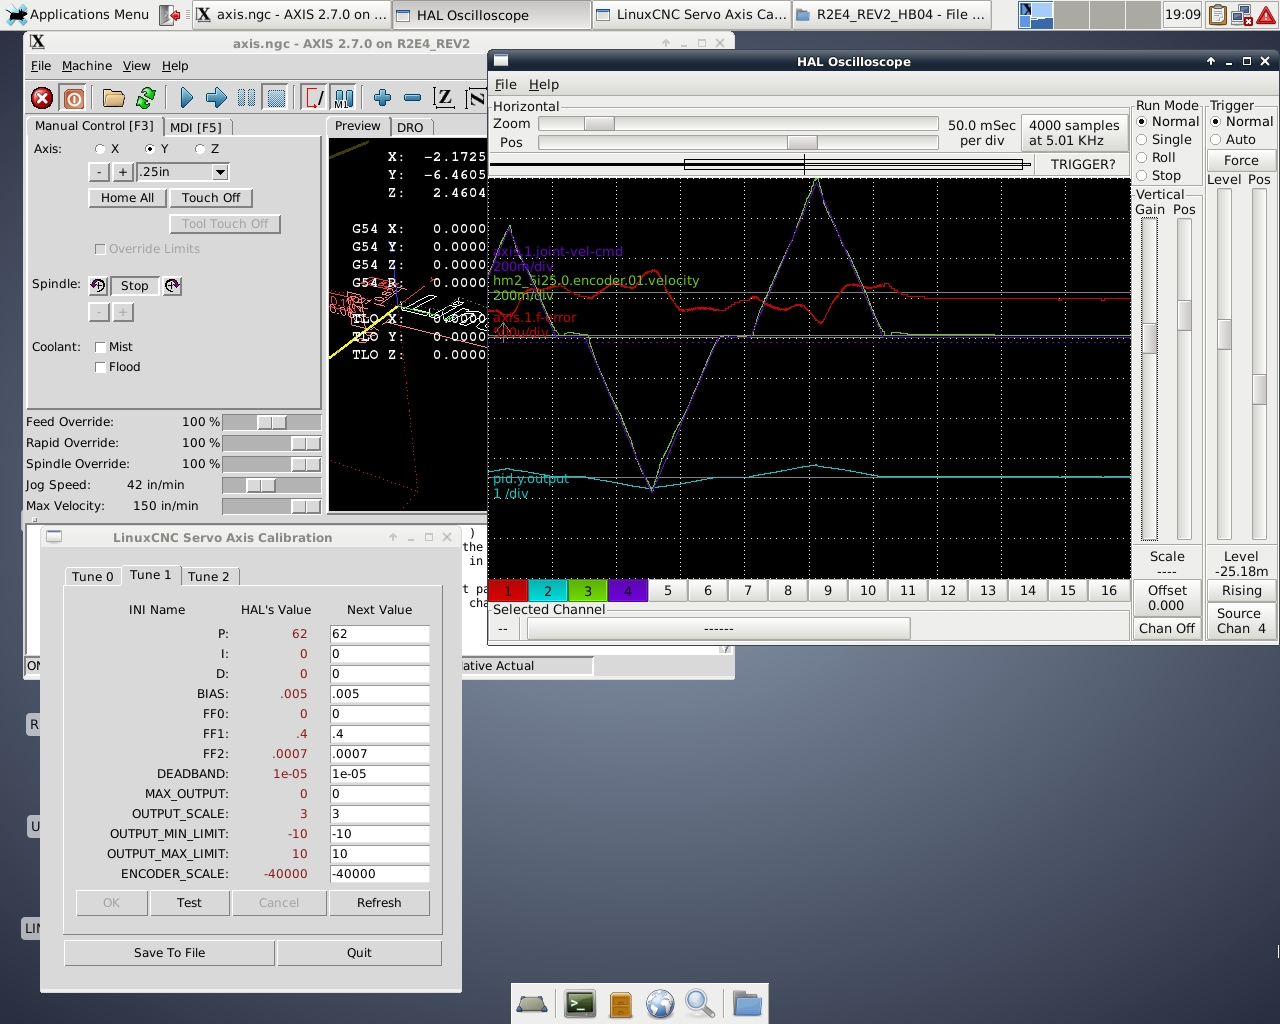Image resolution: width=1280 pixels, height=1024 pixels.
Task: Toggle the machine power icon
Action: 74,98
